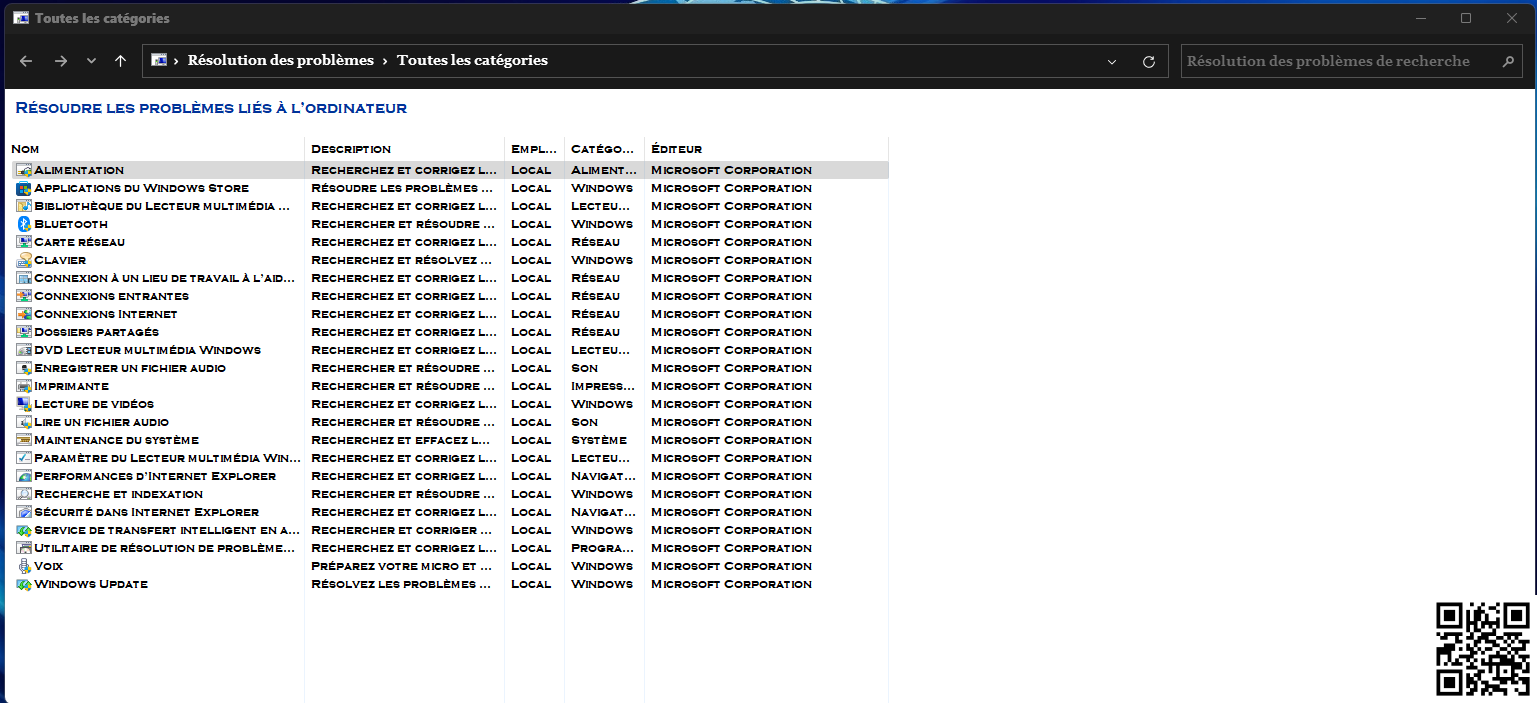
Task: Click the control panel icon in address bar
Action: (159, 60)
